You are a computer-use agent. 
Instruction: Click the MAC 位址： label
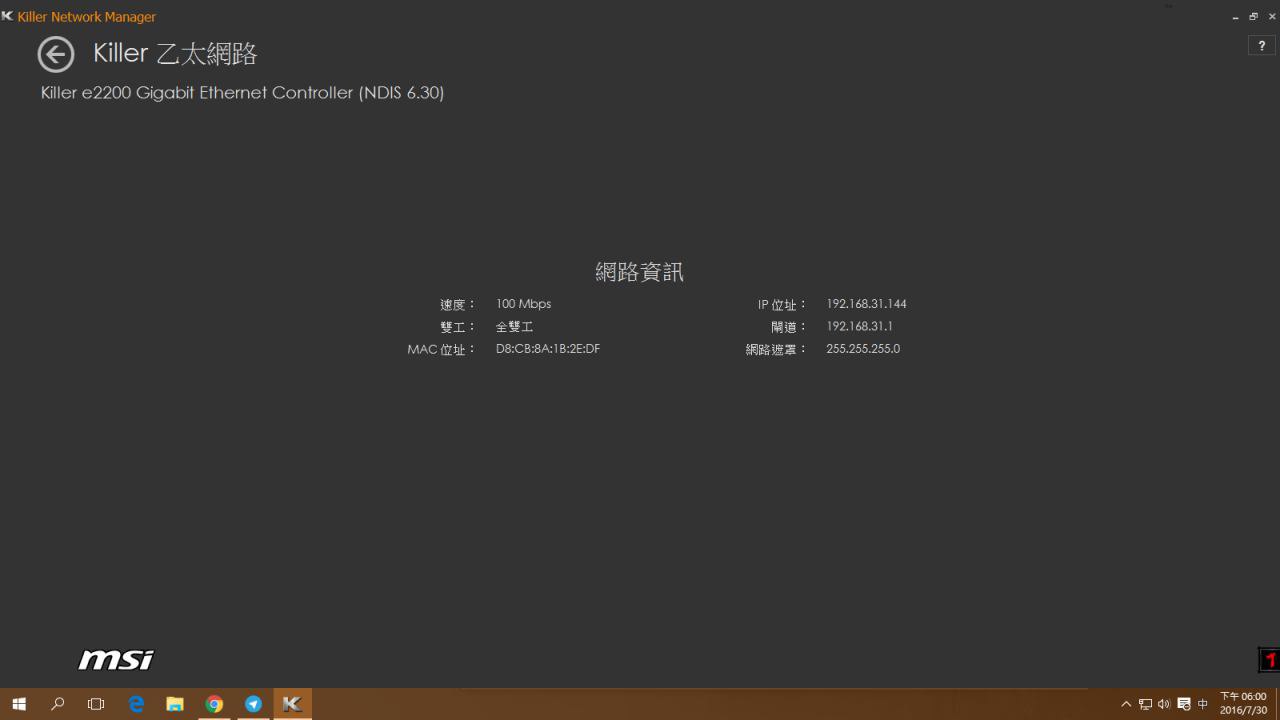[x=442, y=350]
